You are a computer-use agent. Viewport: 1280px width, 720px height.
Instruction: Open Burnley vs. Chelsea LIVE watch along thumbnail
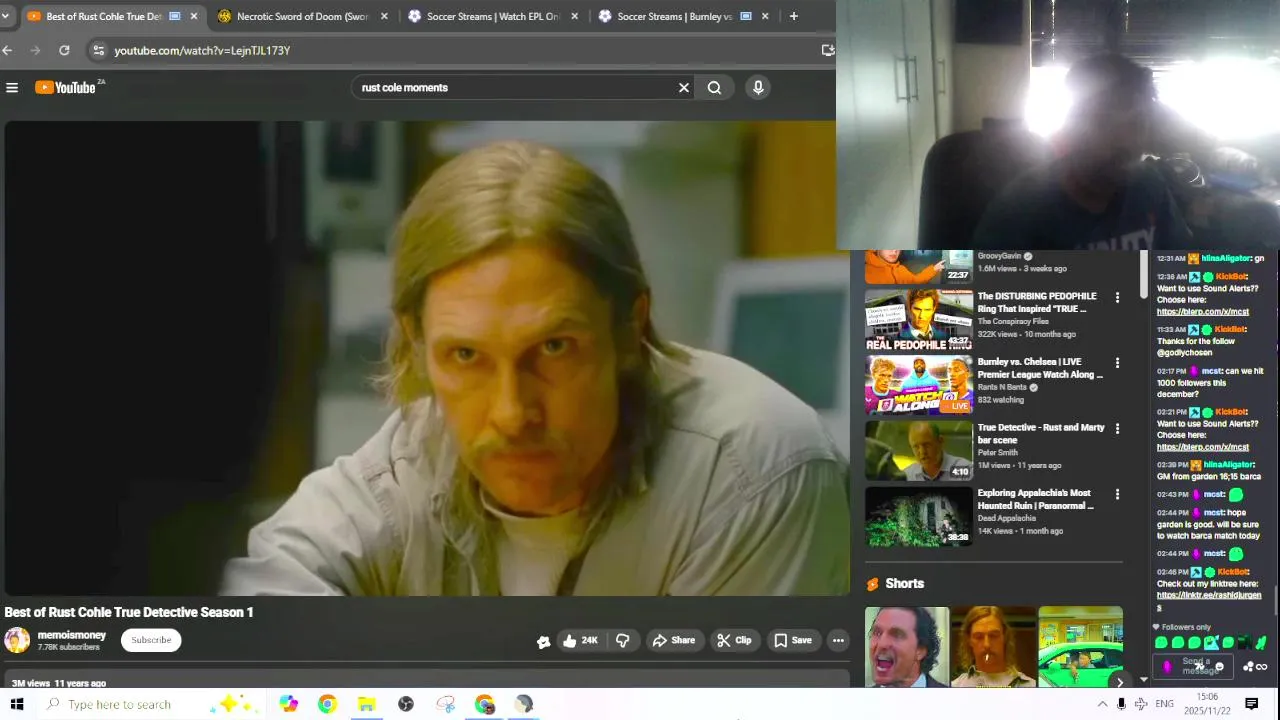point(918,385)
